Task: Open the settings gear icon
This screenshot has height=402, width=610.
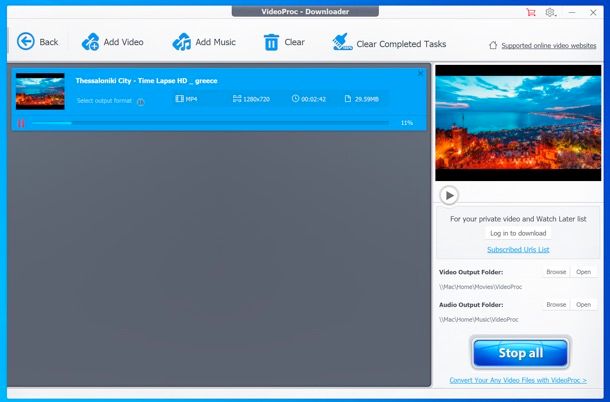Action: click(x=550, y=12)
